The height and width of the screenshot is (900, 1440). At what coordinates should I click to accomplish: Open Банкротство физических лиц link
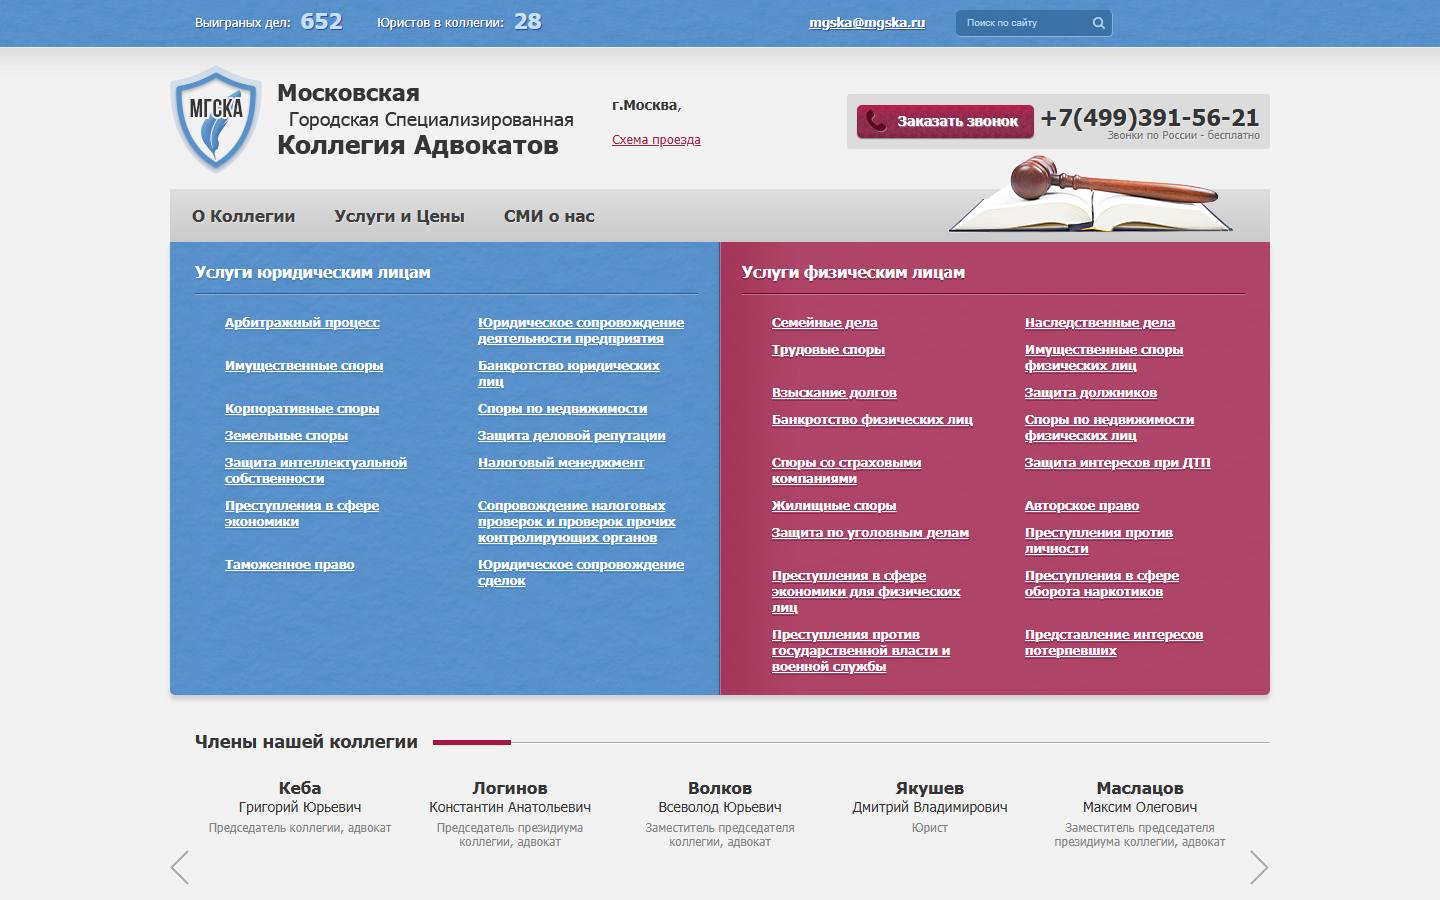tap(872, 419)
